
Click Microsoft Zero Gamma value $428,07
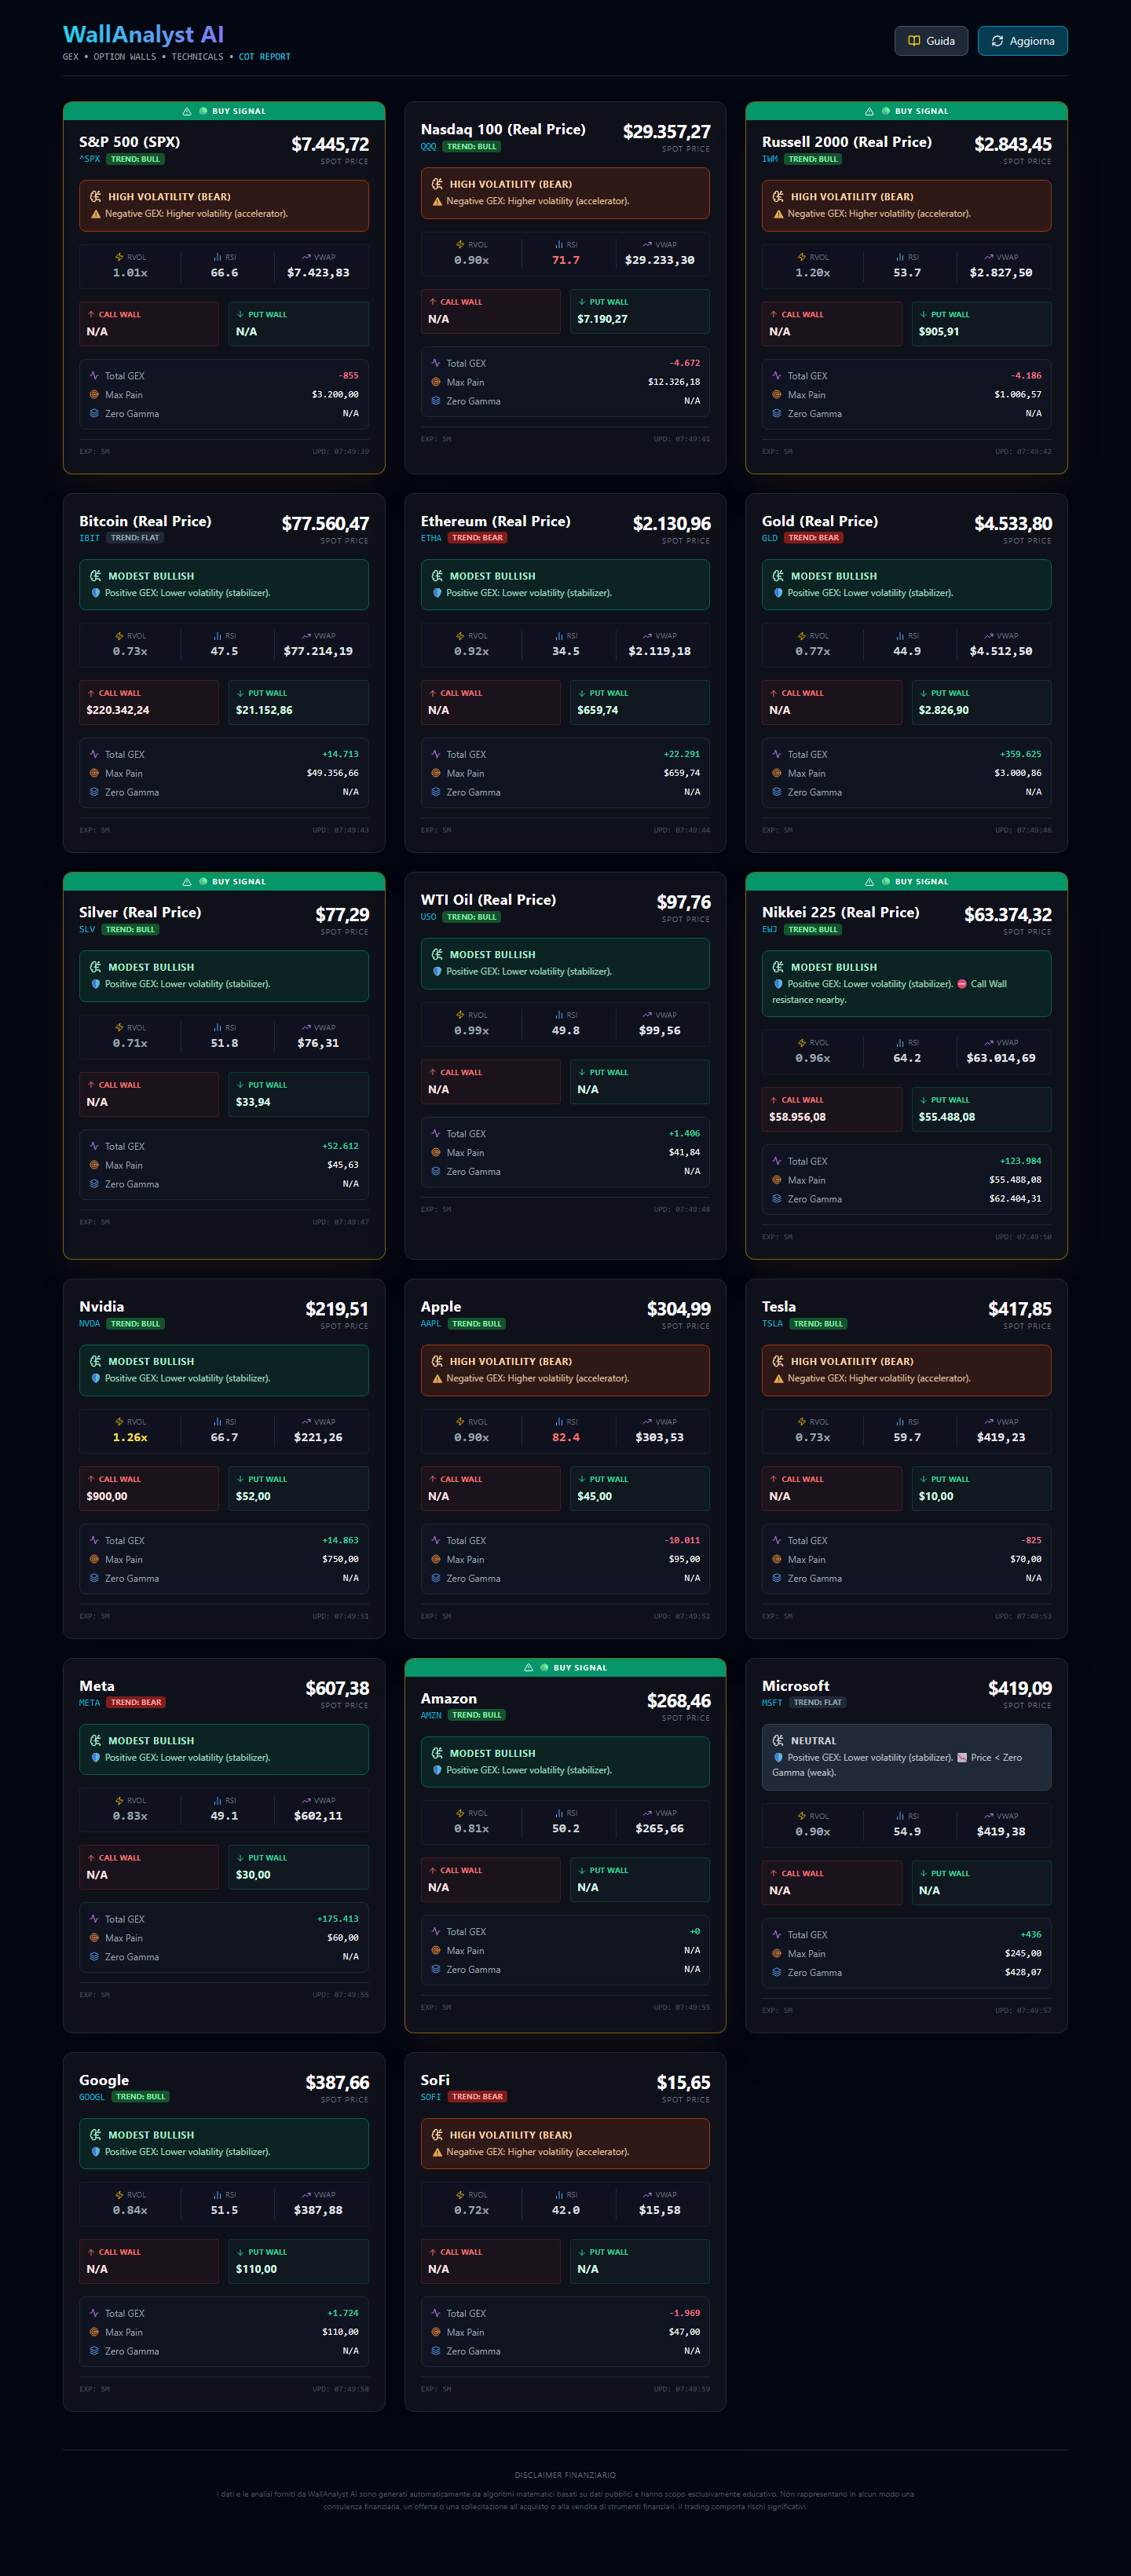click(x=1023, y=1972)
